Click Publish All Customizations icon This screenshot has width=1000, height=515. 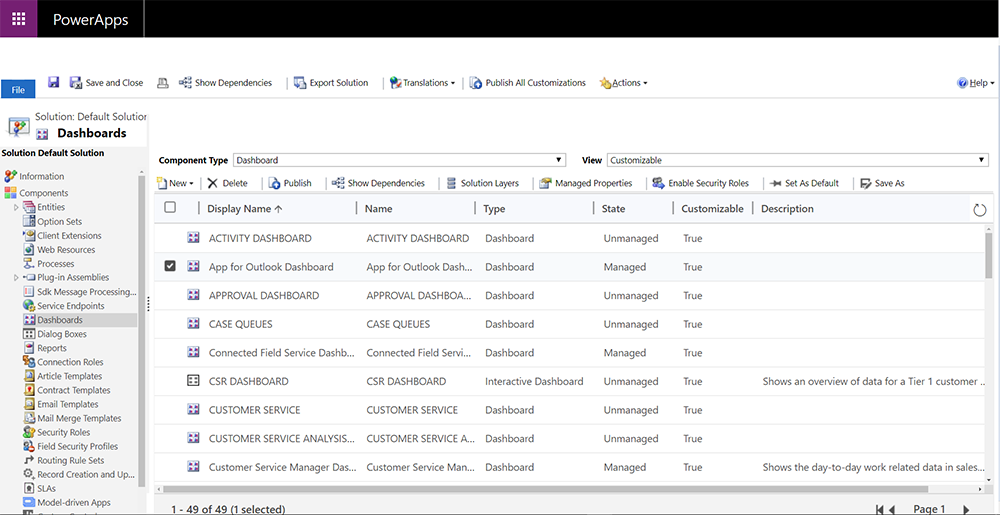pos(476,83)
